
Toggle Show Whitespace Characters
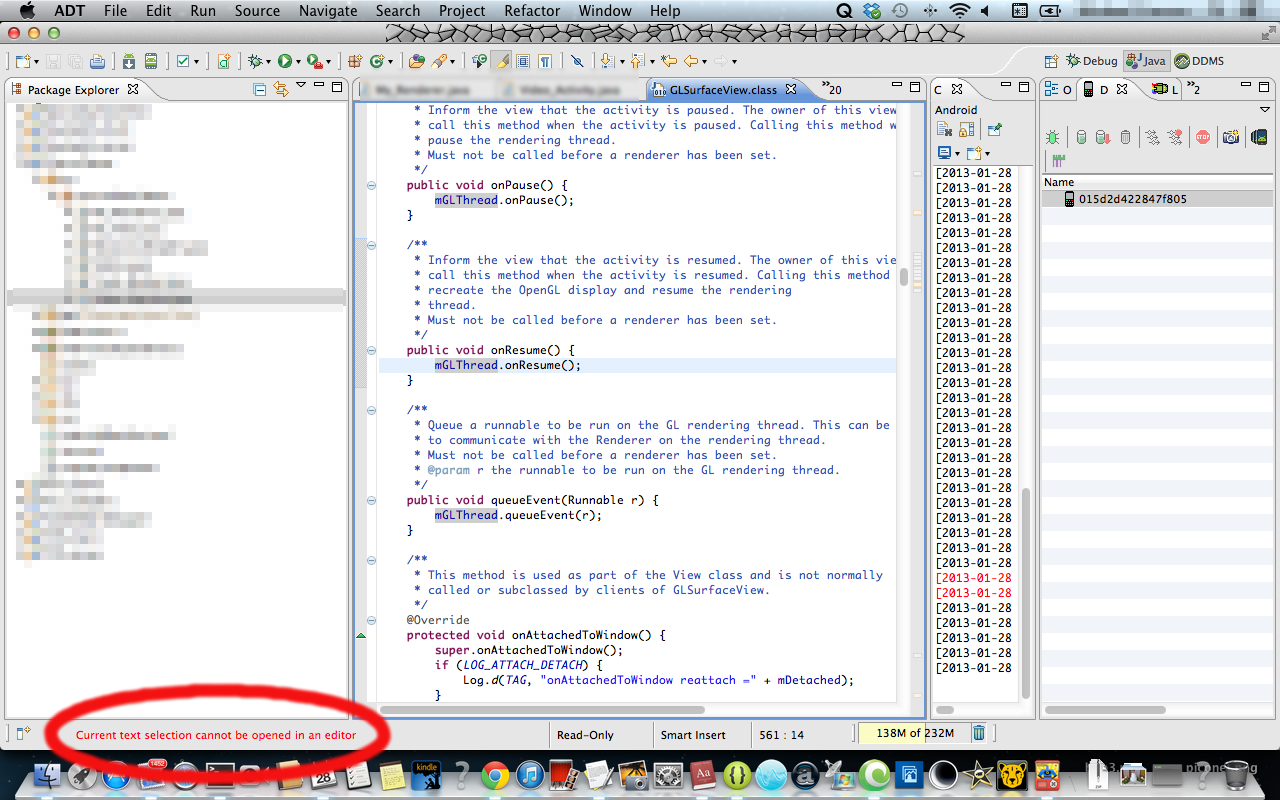[545, 61]
